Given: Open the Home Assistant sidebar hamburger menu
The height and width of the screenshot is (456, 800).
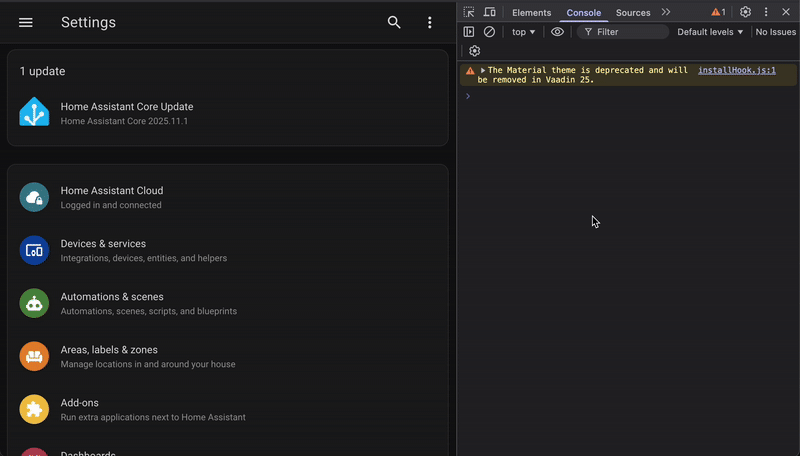Looking at the screenshot, I should pyautogui.click(x=26, y=22).
